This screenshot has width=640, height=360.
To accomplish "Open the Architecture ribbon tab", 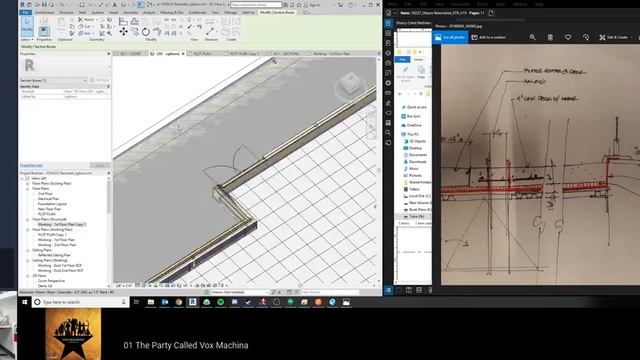I will (44, 13).
